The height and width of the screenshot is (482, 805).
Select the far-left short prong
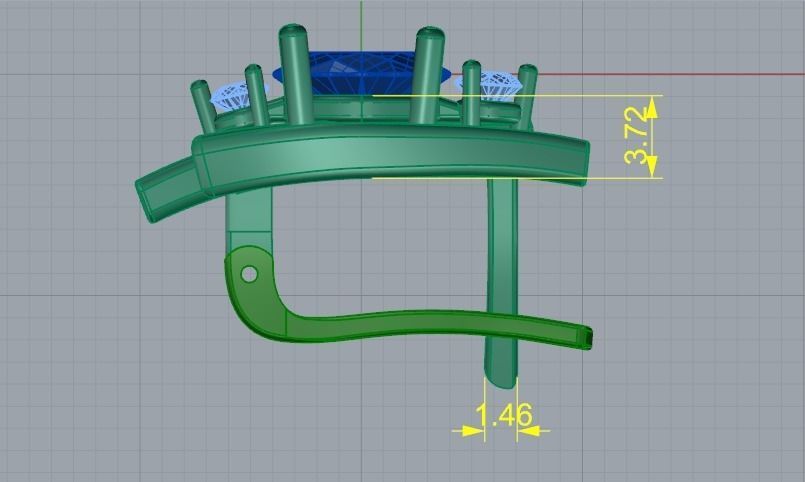pyautogui.click(x=203, y=107)
